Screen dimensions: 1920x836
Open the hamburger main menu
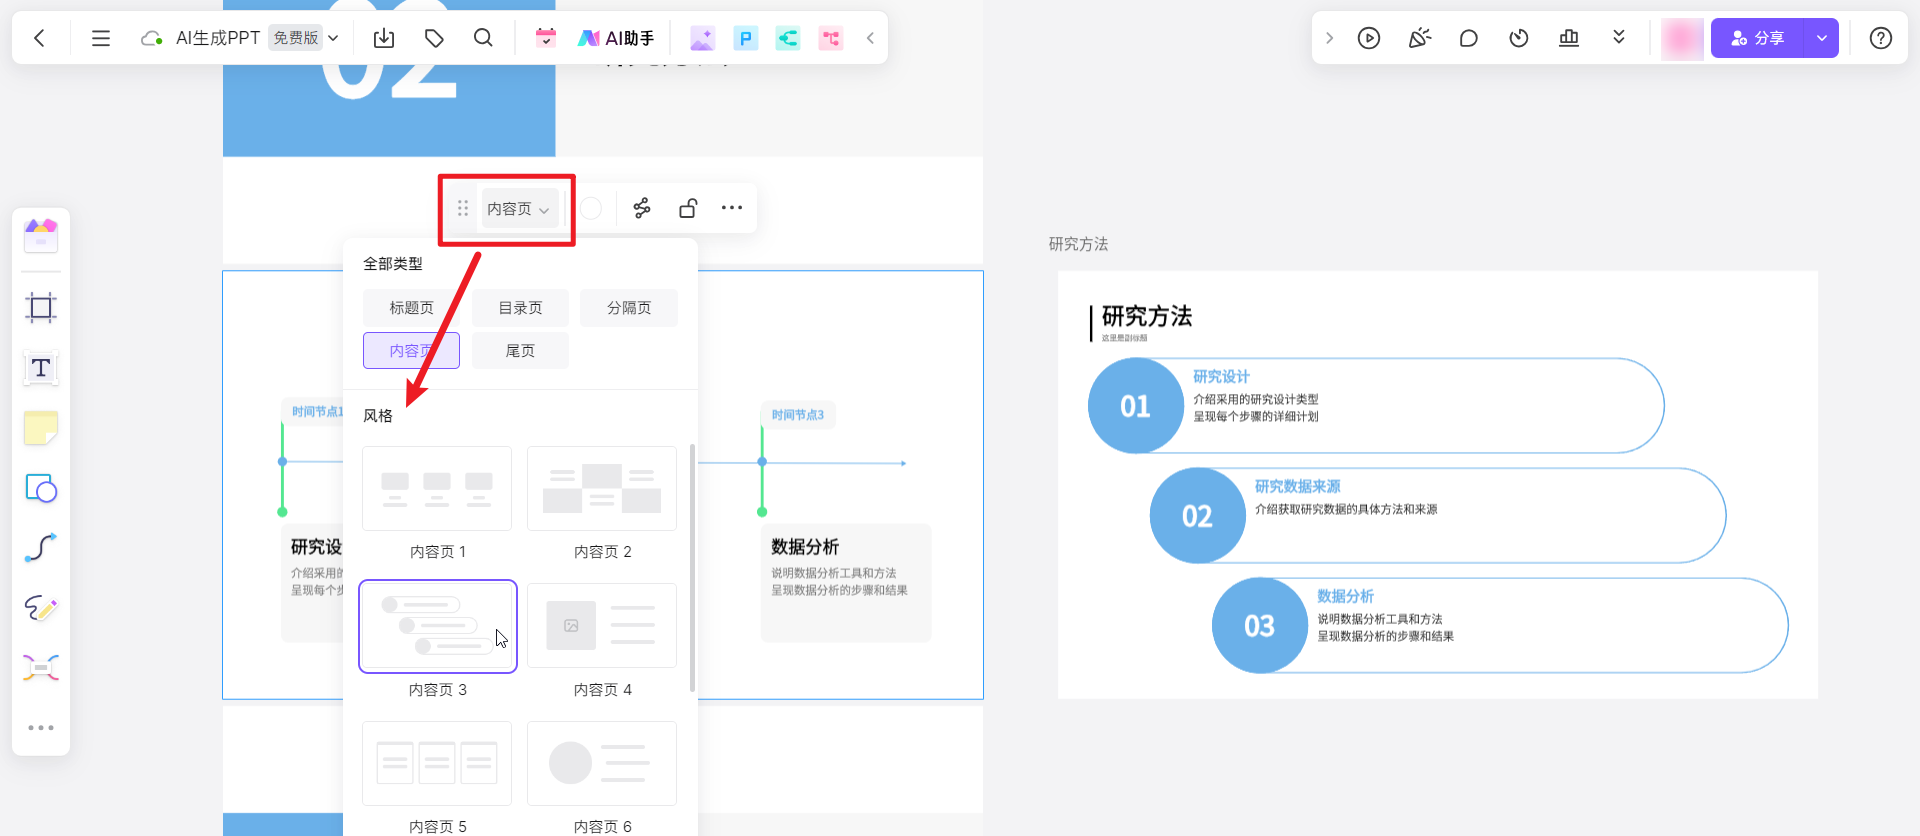coord(101,38)
